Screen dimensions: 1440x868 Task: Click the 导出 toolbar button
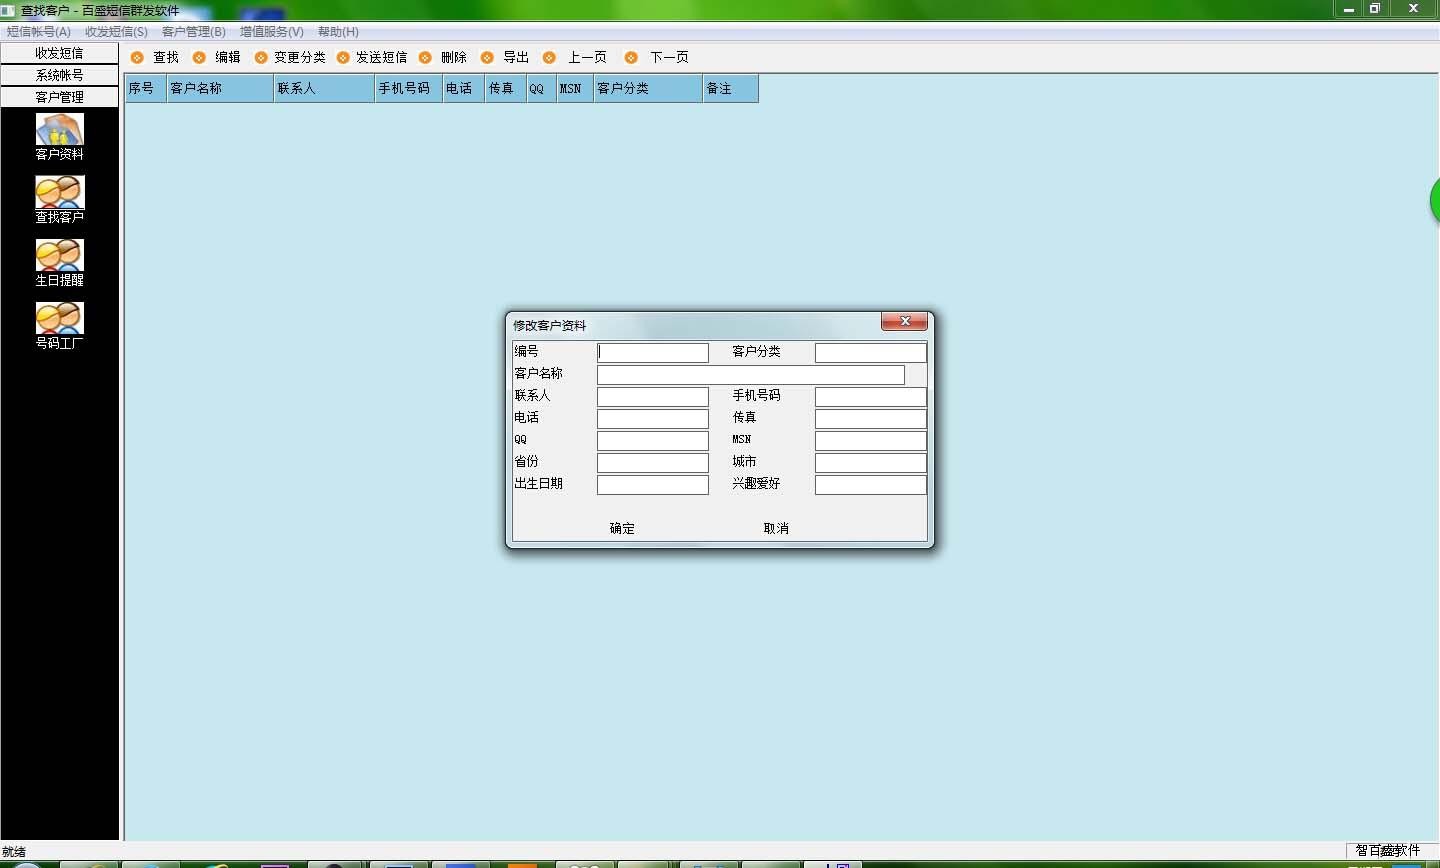pos(505,57)
